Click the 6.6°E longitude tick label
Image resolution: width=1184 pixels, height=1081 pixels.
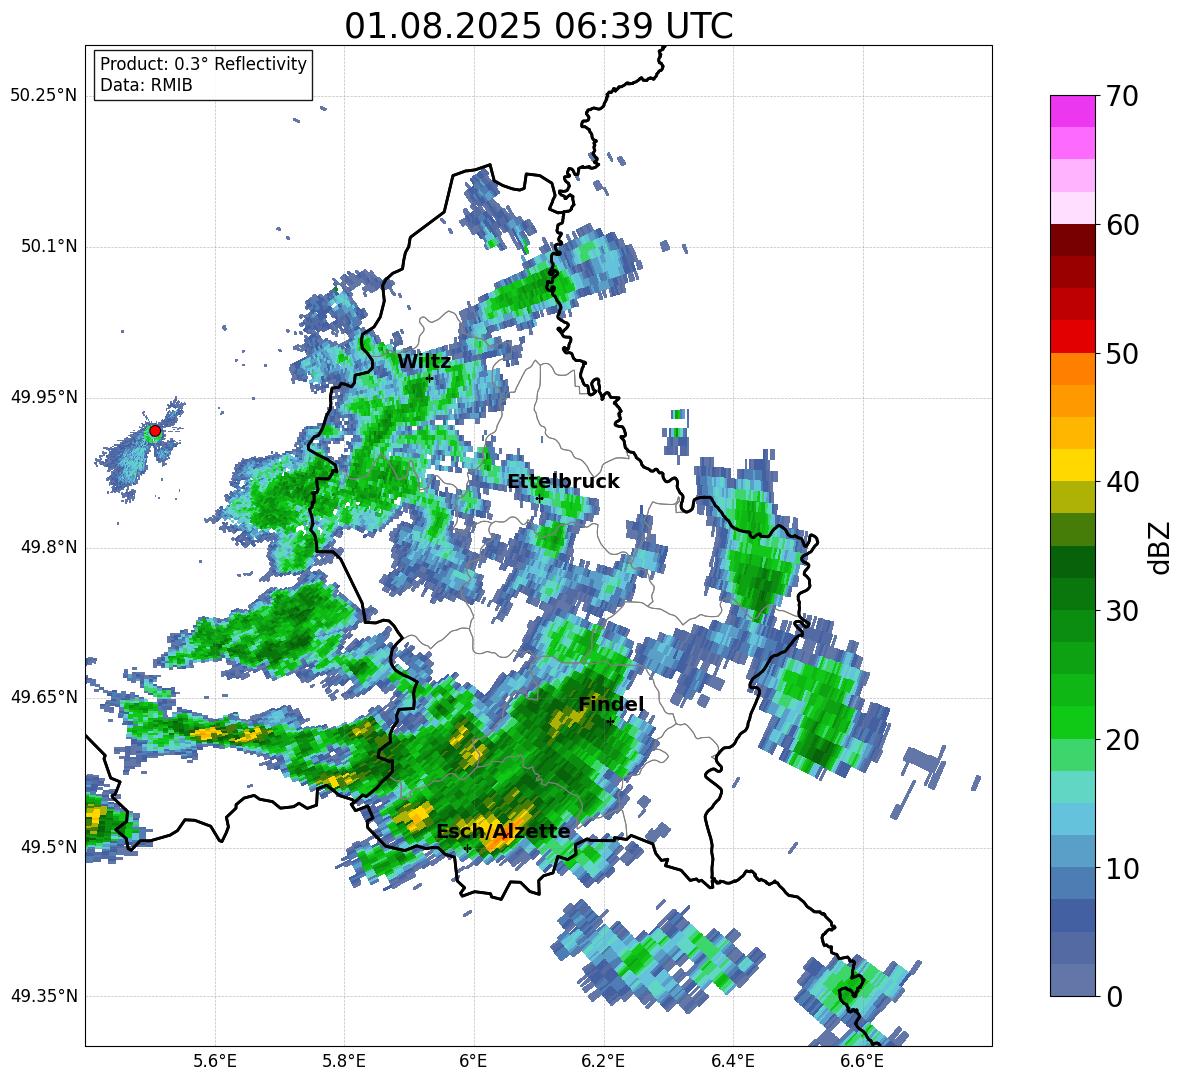pos(862,1061)
